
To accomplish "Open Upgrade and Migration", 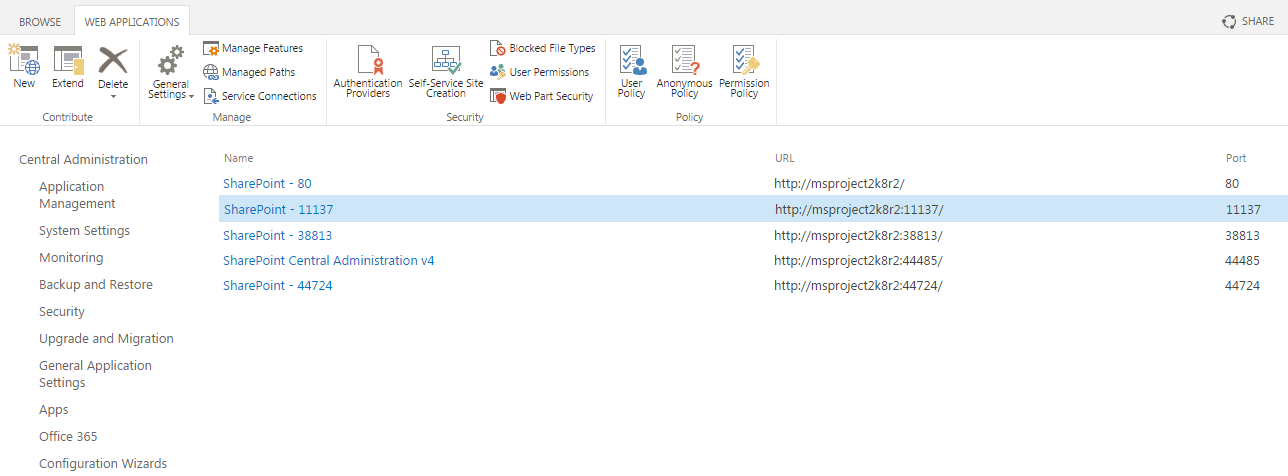I will click(x=106, y=338).
